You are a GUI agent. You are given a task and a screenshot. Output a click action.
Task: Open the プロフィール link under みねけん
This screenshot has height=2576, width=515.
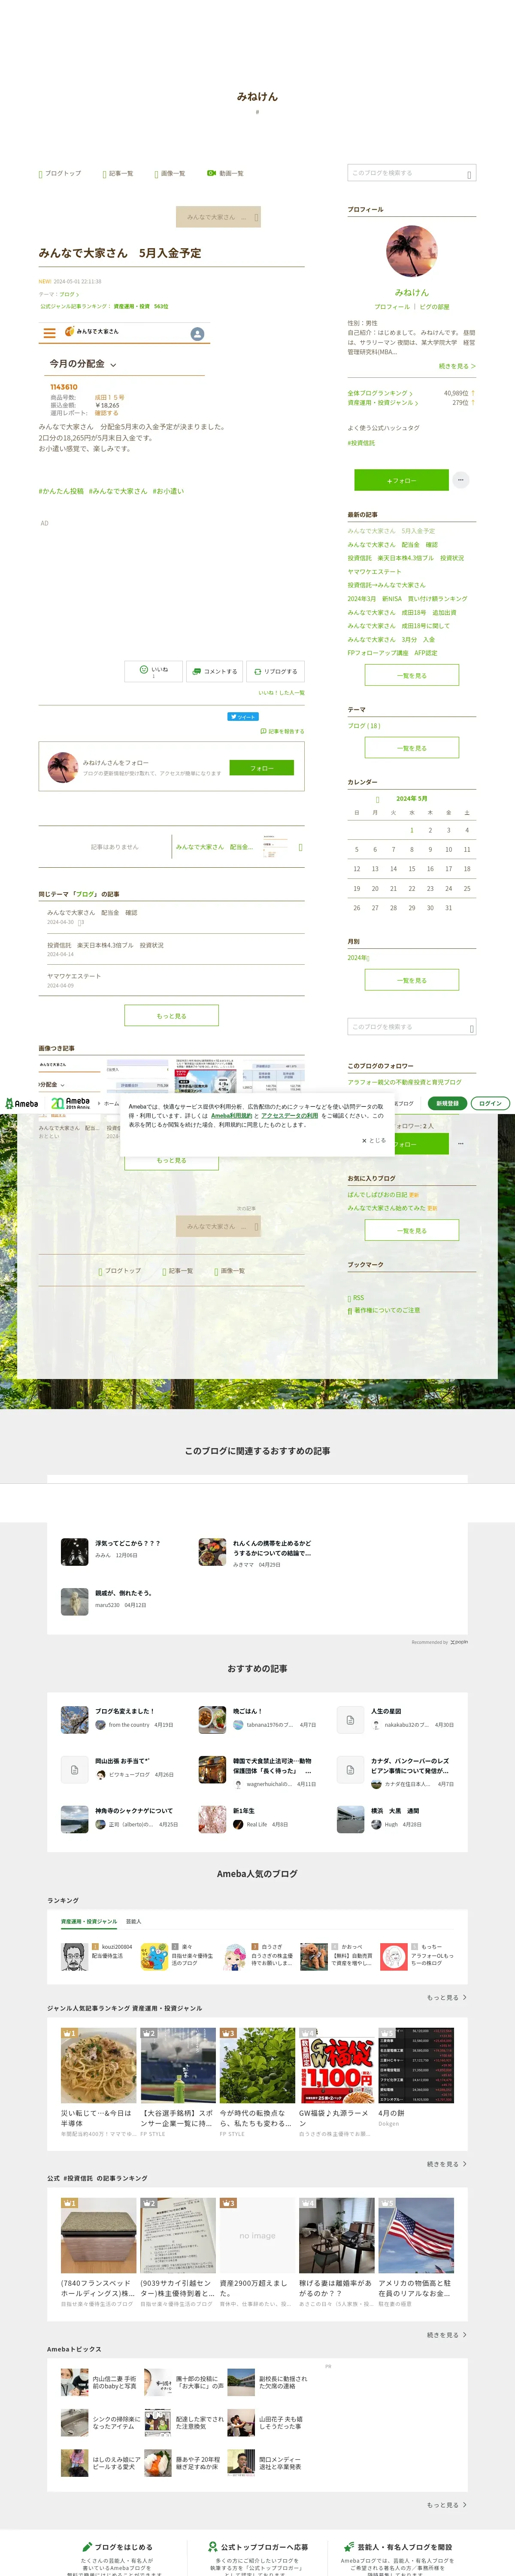point(392,306)
